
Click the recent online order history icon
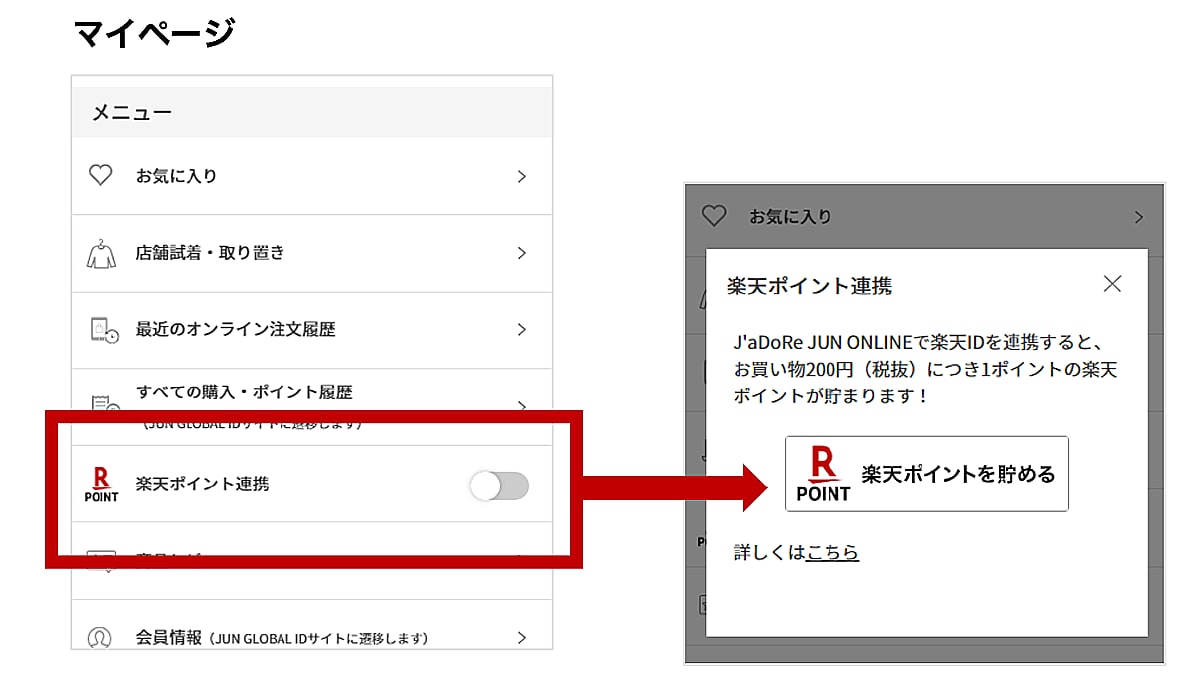point(103,330)
